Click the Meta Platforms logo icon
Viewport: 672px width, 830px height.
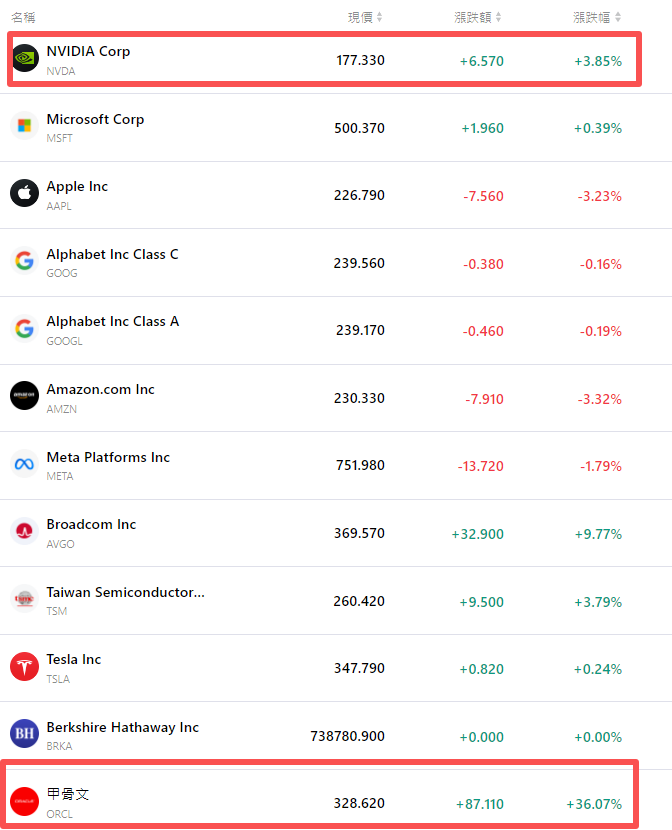(25, 464)
